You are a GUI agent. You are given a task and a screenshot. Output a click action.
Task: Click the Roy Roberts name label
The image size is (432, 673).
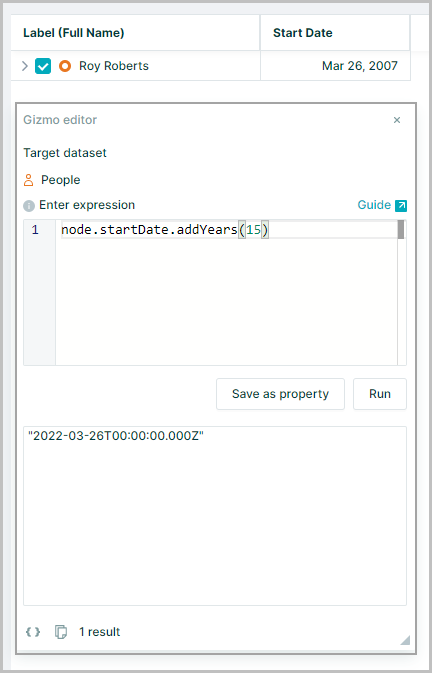click(114, 66)
